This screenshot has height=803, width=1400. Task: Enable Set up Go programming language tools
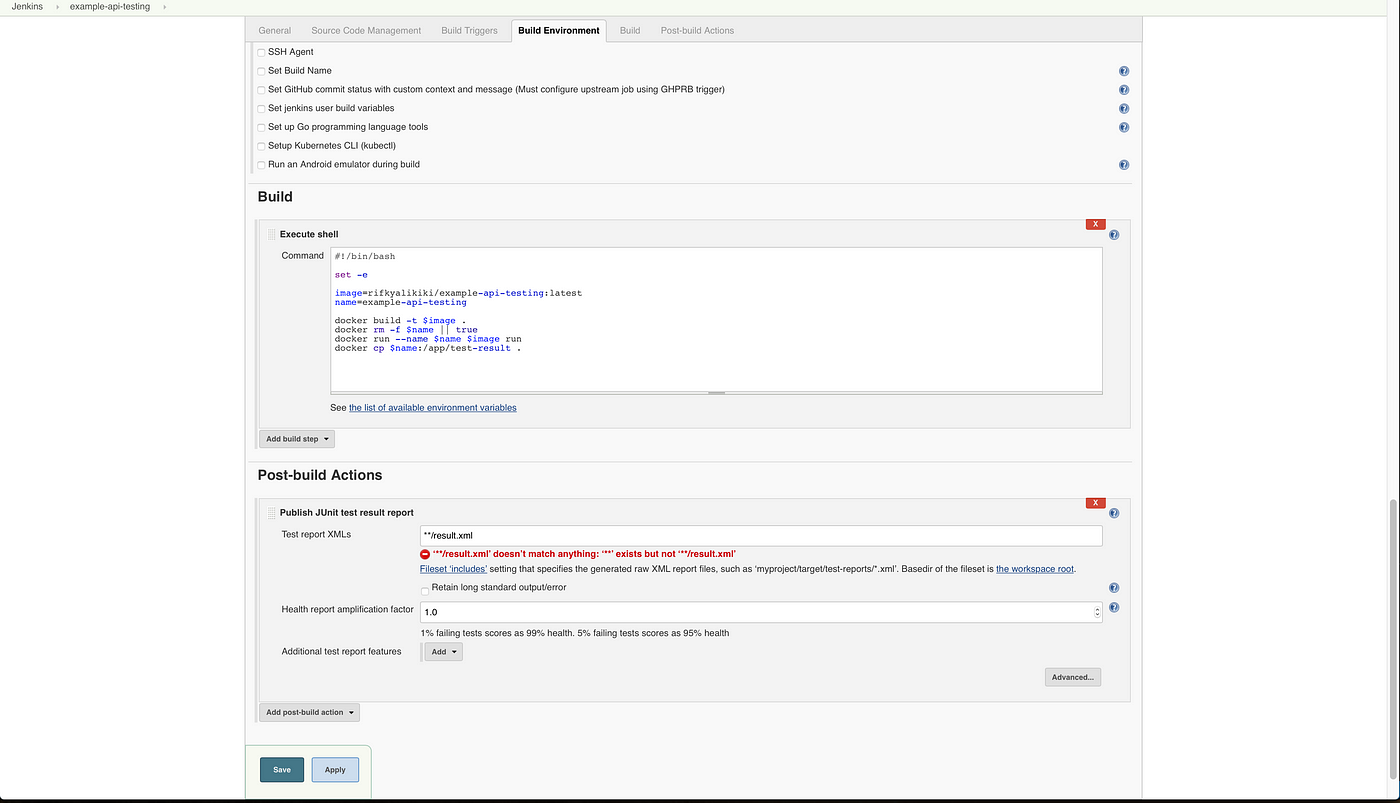[x=262, y=127]
